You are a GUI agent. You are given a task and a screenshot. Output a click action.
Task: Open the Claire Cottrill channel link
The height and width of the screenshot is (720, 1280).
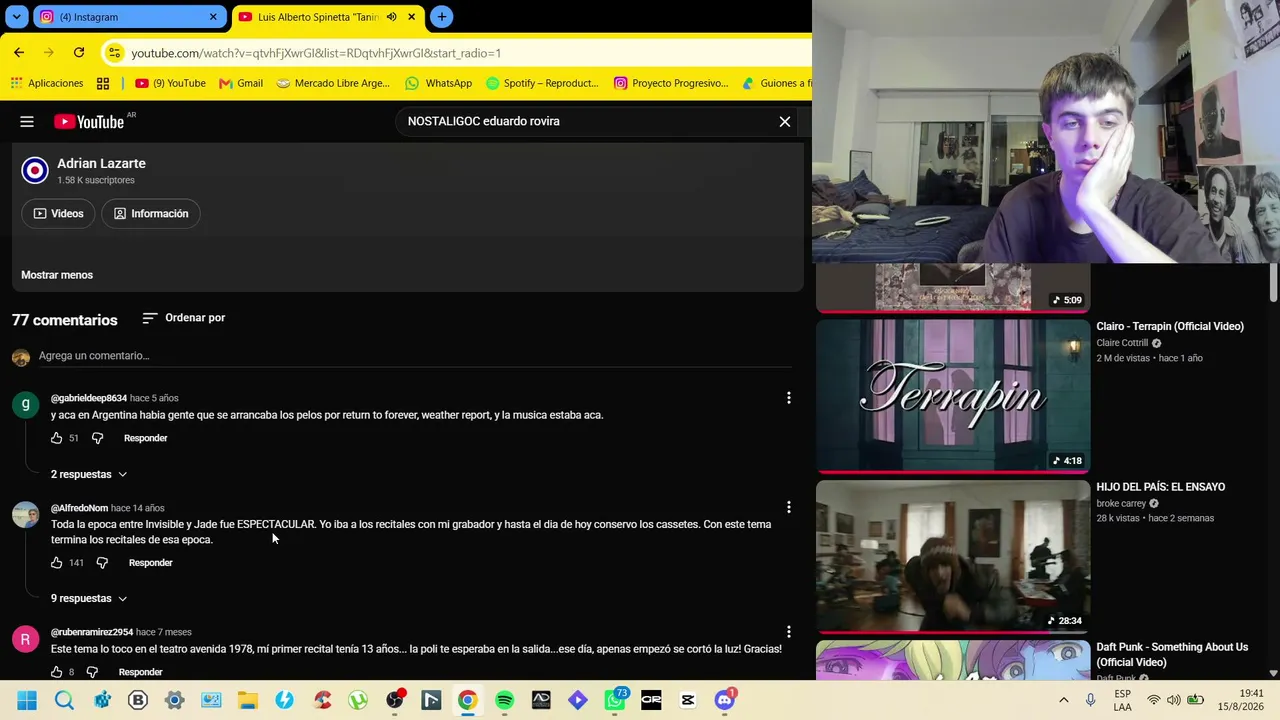click(x=1122, y=343)
